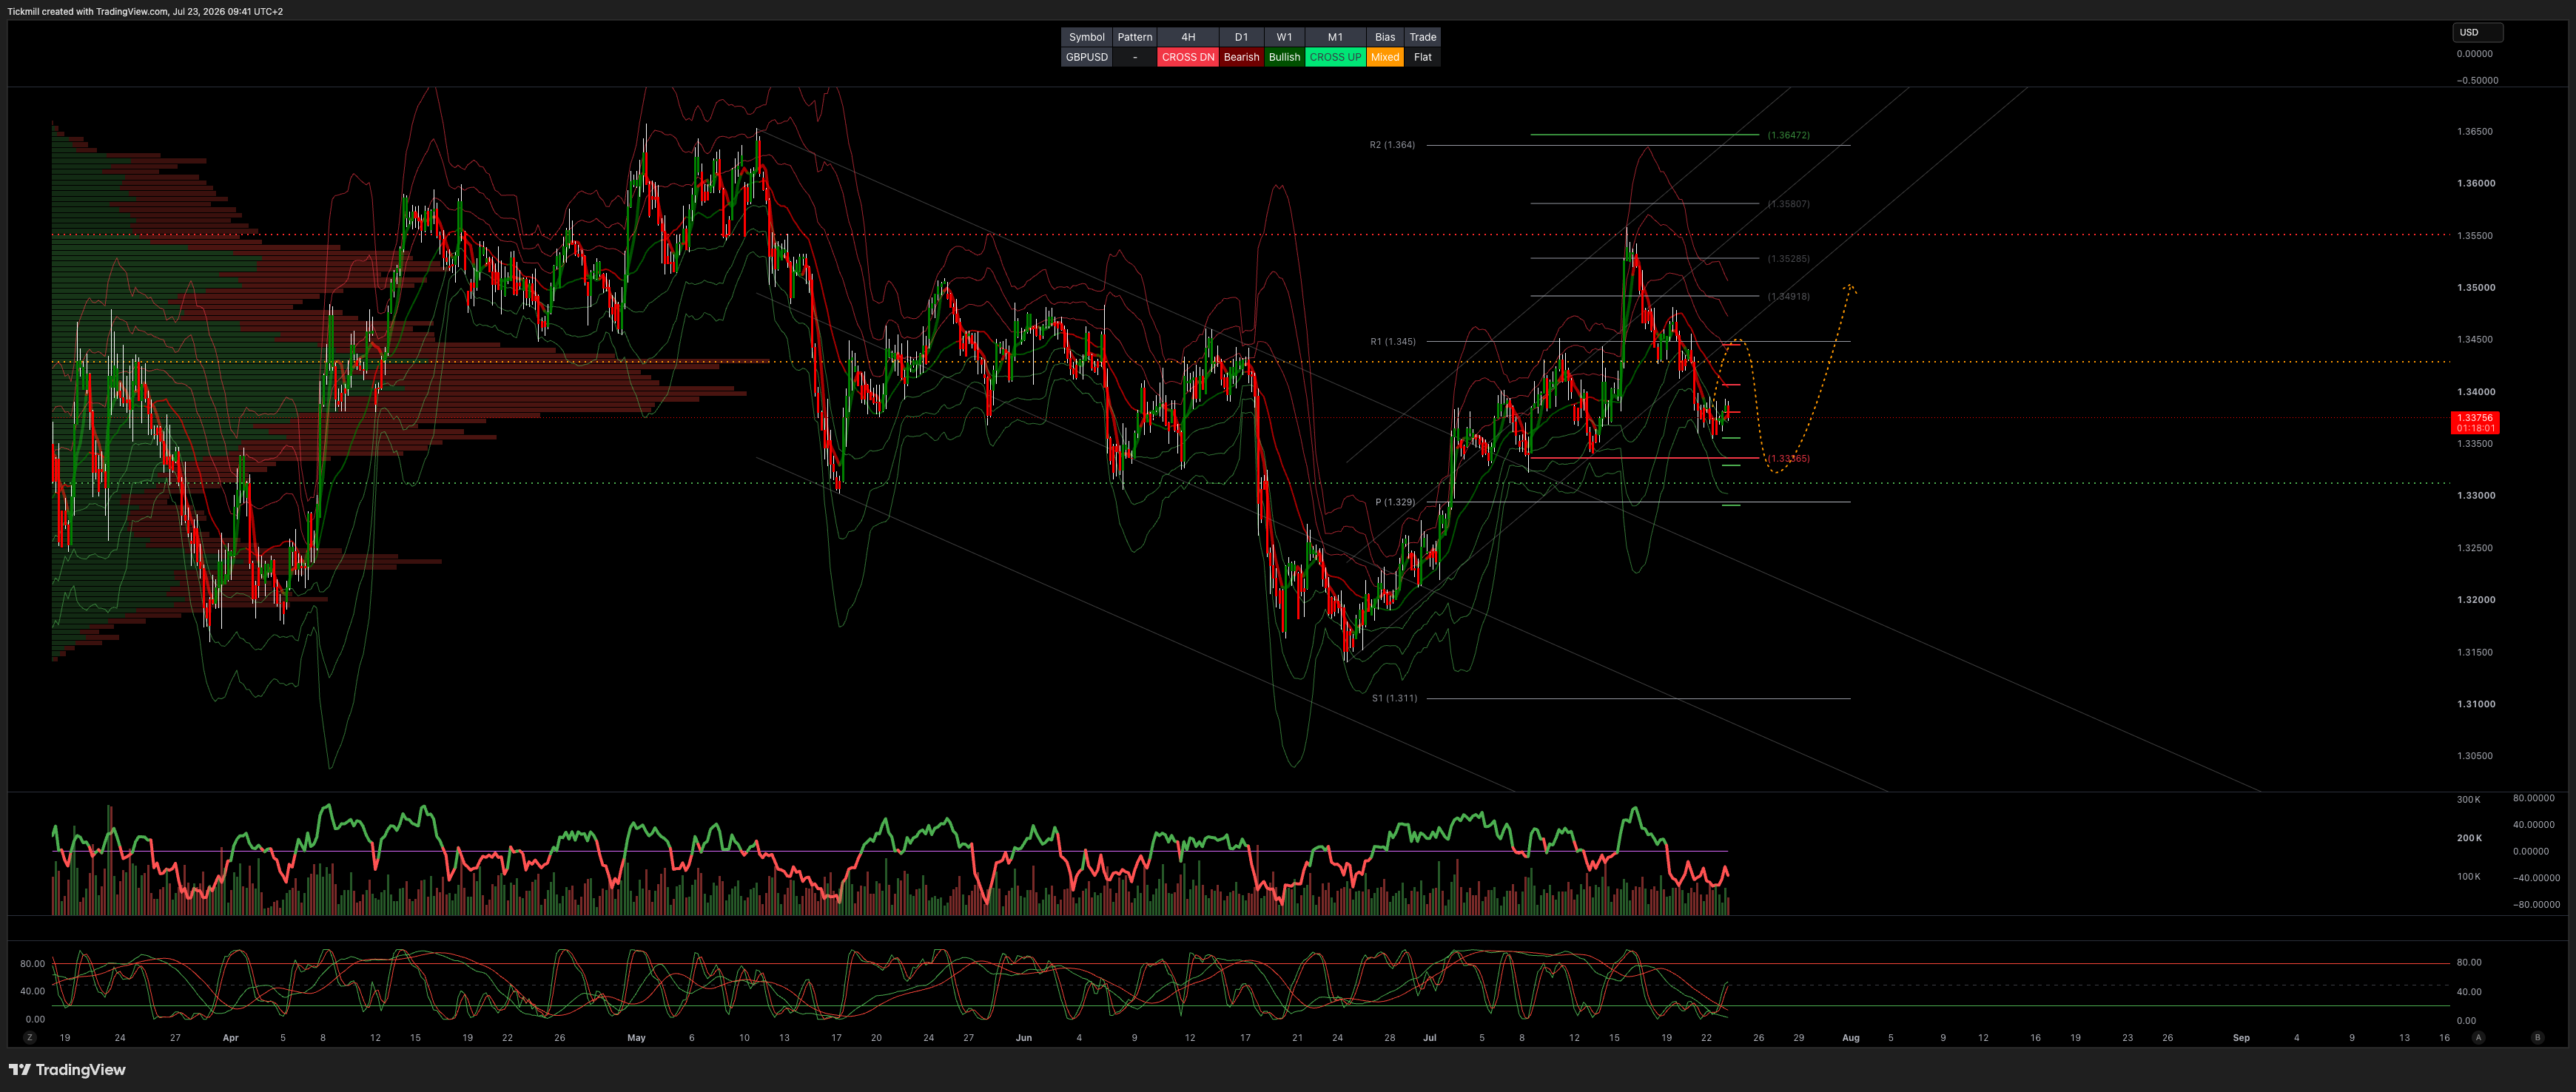Click the 1.36000 price axis label
2576x1092 pixels.
[2475, 184]
